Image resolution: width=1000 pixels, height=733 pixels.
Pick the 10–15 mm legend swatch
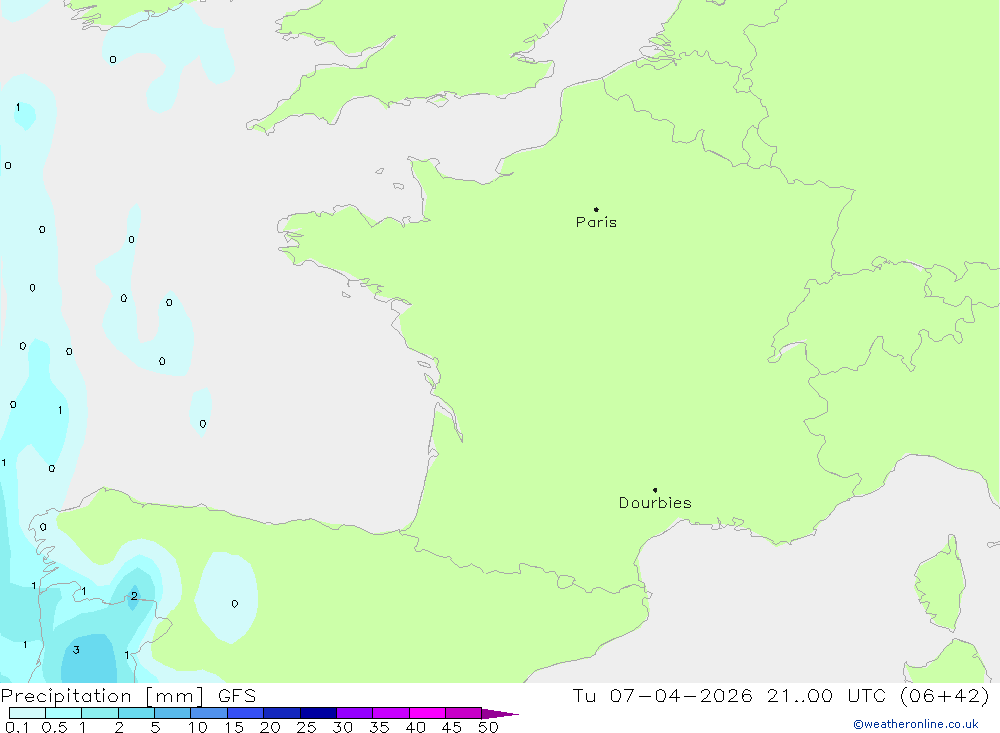point(209,713)
